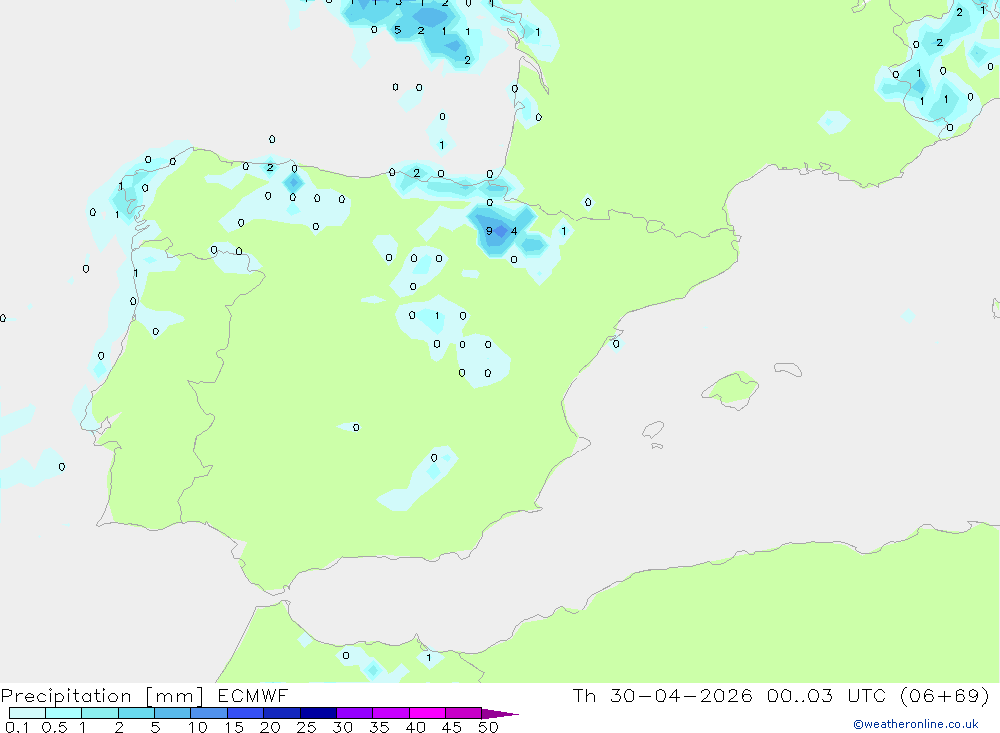
Task: Click the legend label "0.1"
Action: (17, 727)
